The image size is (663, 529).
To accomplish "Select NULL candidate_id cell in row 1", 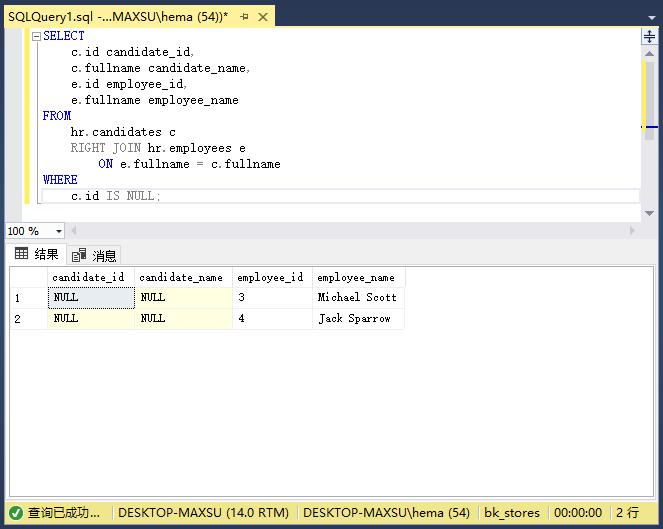I will tap(91, 298).
